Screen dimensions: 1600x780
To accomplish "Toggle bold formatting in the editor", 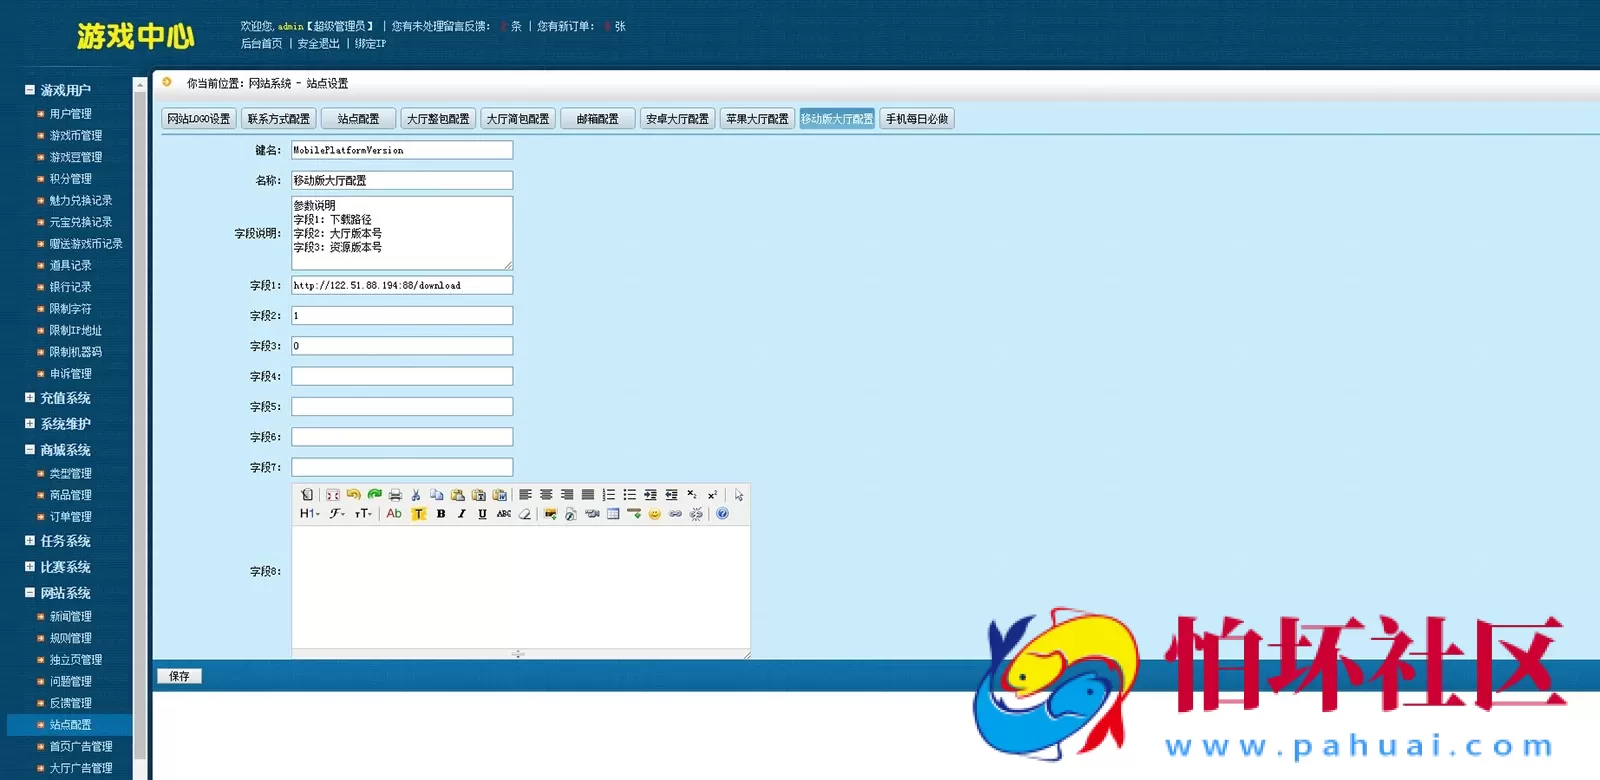I will (x=441, y=514).
